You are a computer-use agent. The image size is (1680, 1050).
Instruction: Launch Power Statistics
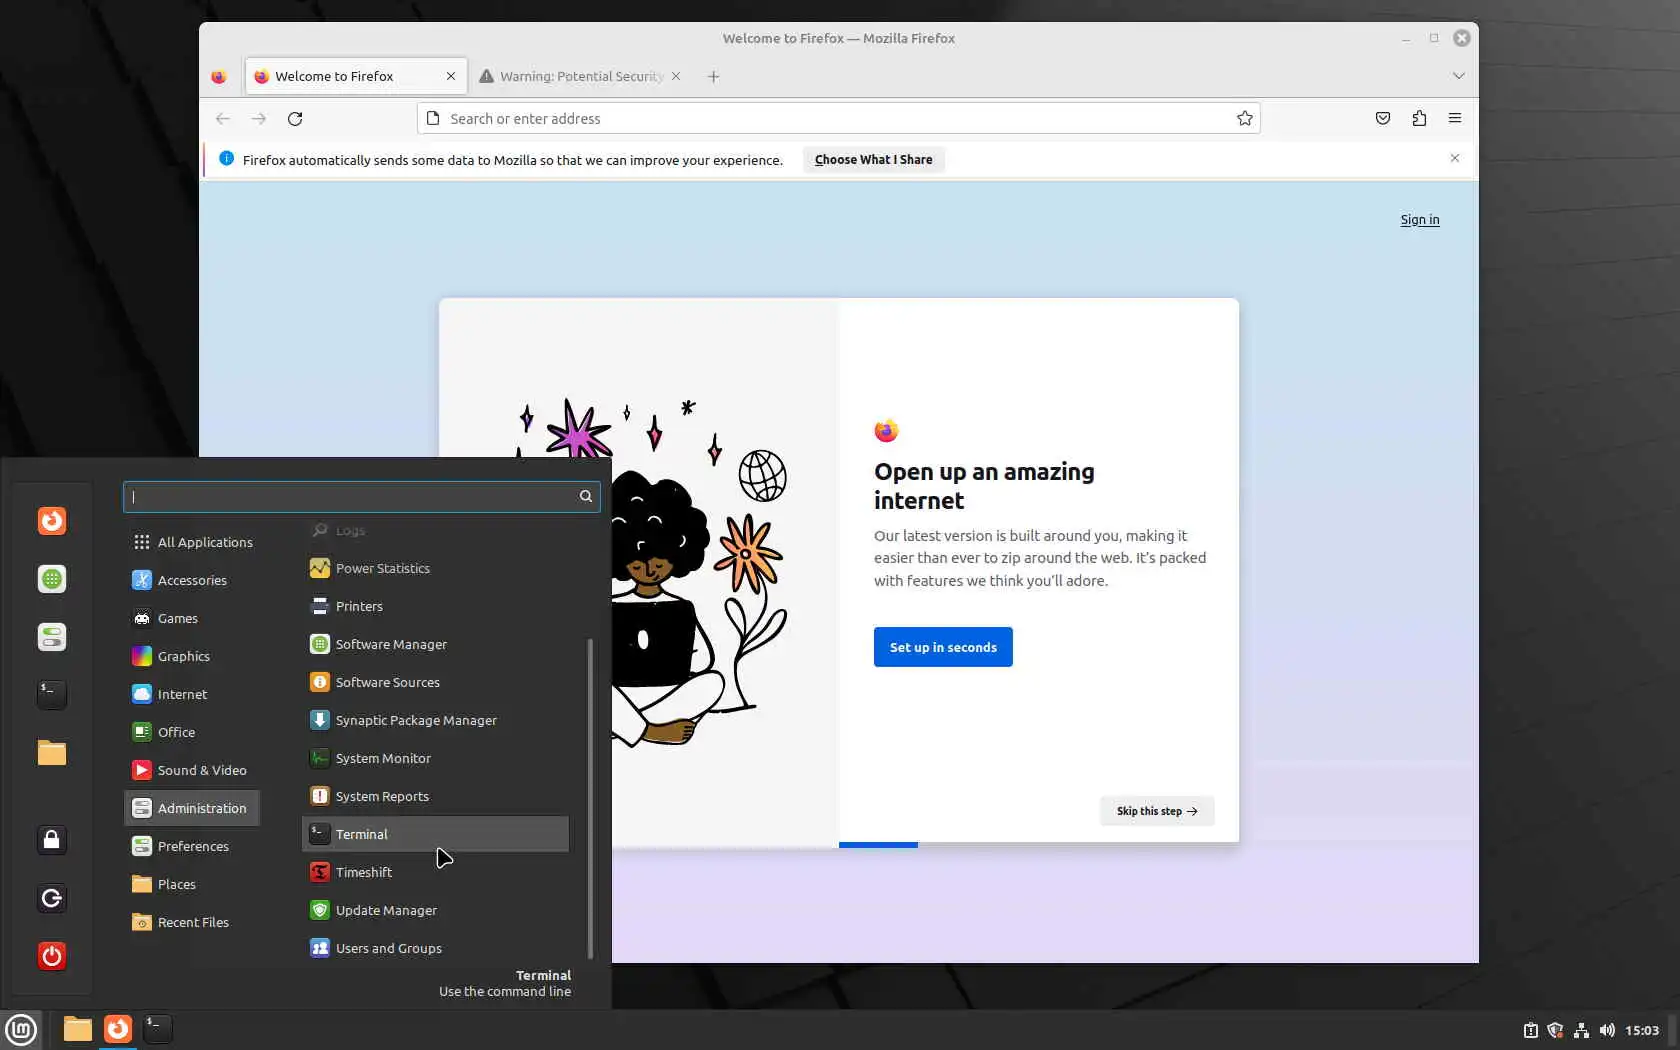coord(436,568)
